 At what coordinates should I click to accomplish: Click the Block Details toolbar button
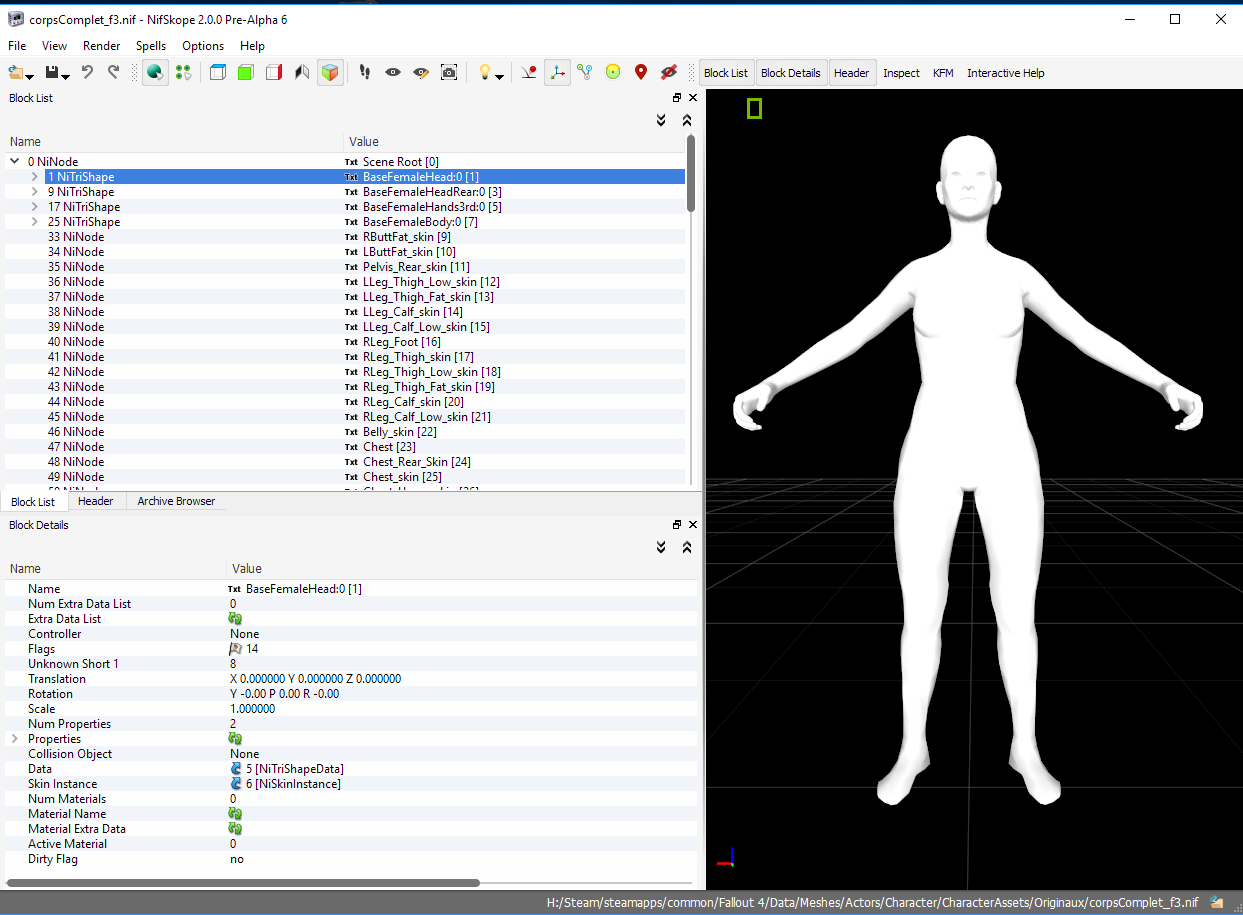click(790, 73)
